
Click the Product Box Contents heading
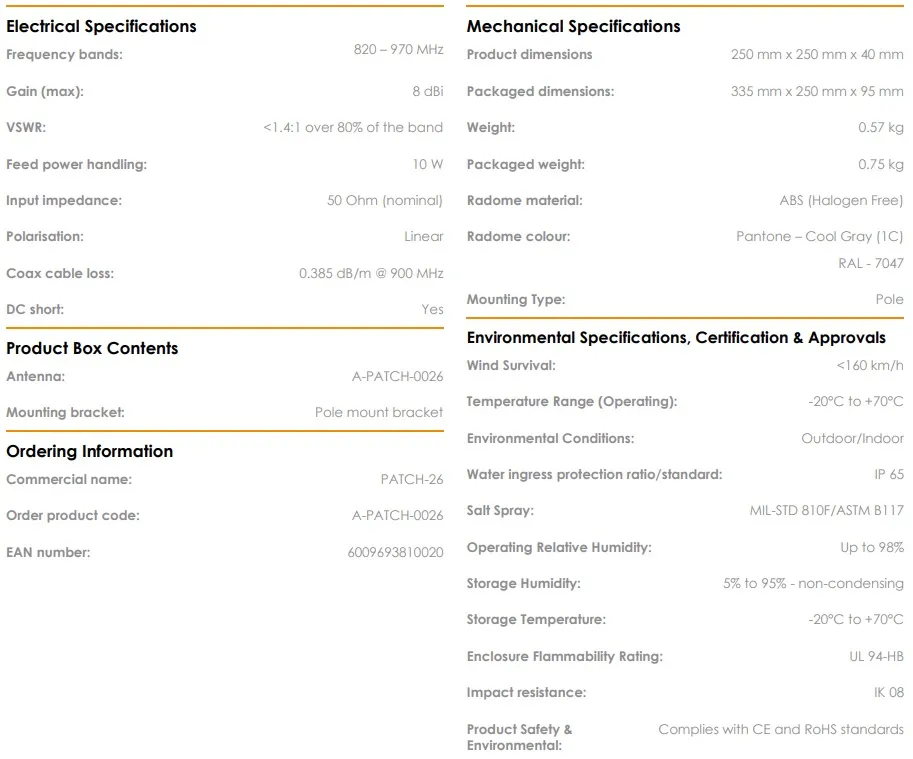pos(92,348)
